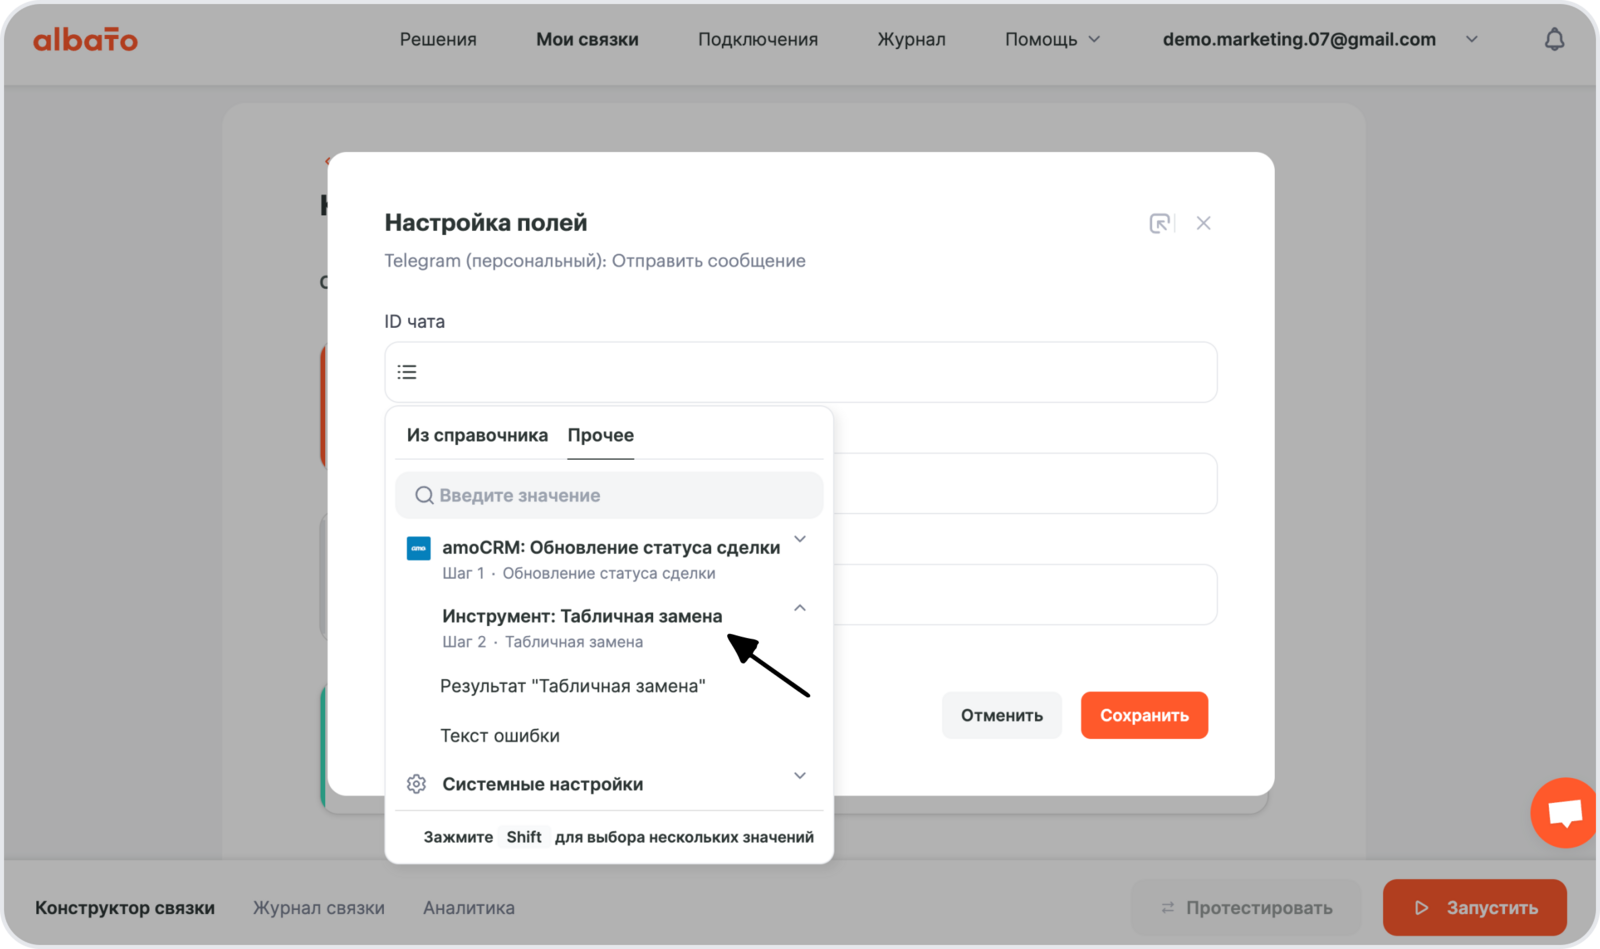The width and height of the screenshot is (1600, 949).
Task: Open the Помощь dropdown menu
Action: click(x=1052, y=40)
